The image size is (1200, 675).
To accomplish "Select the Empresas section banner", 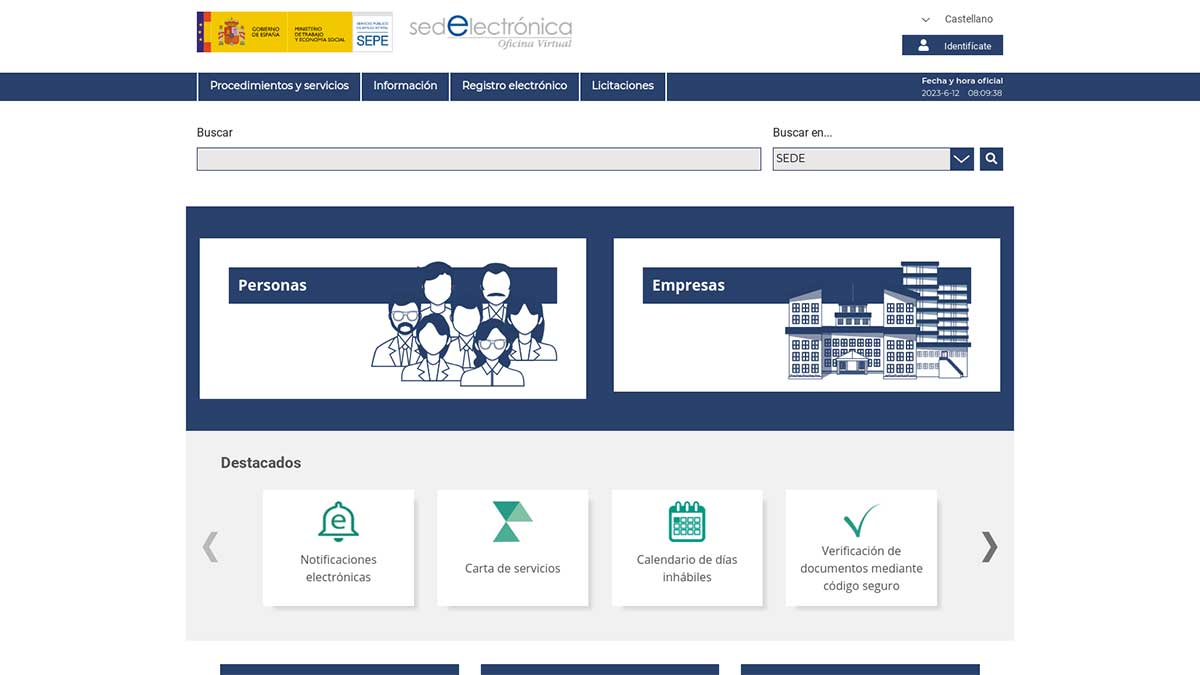I will tap(806, 315).
